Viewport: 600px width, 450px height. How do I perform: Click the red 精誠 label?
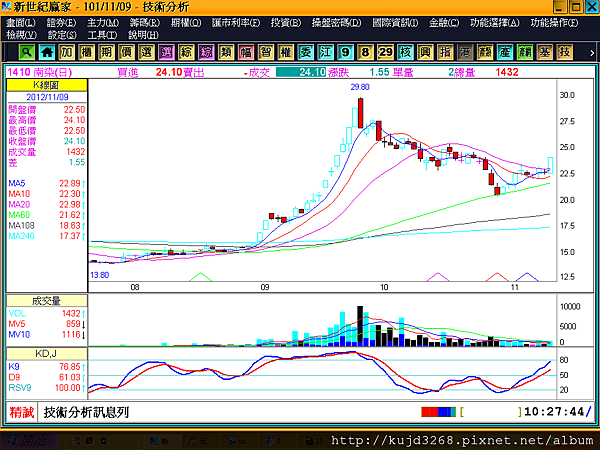(22, 412)
